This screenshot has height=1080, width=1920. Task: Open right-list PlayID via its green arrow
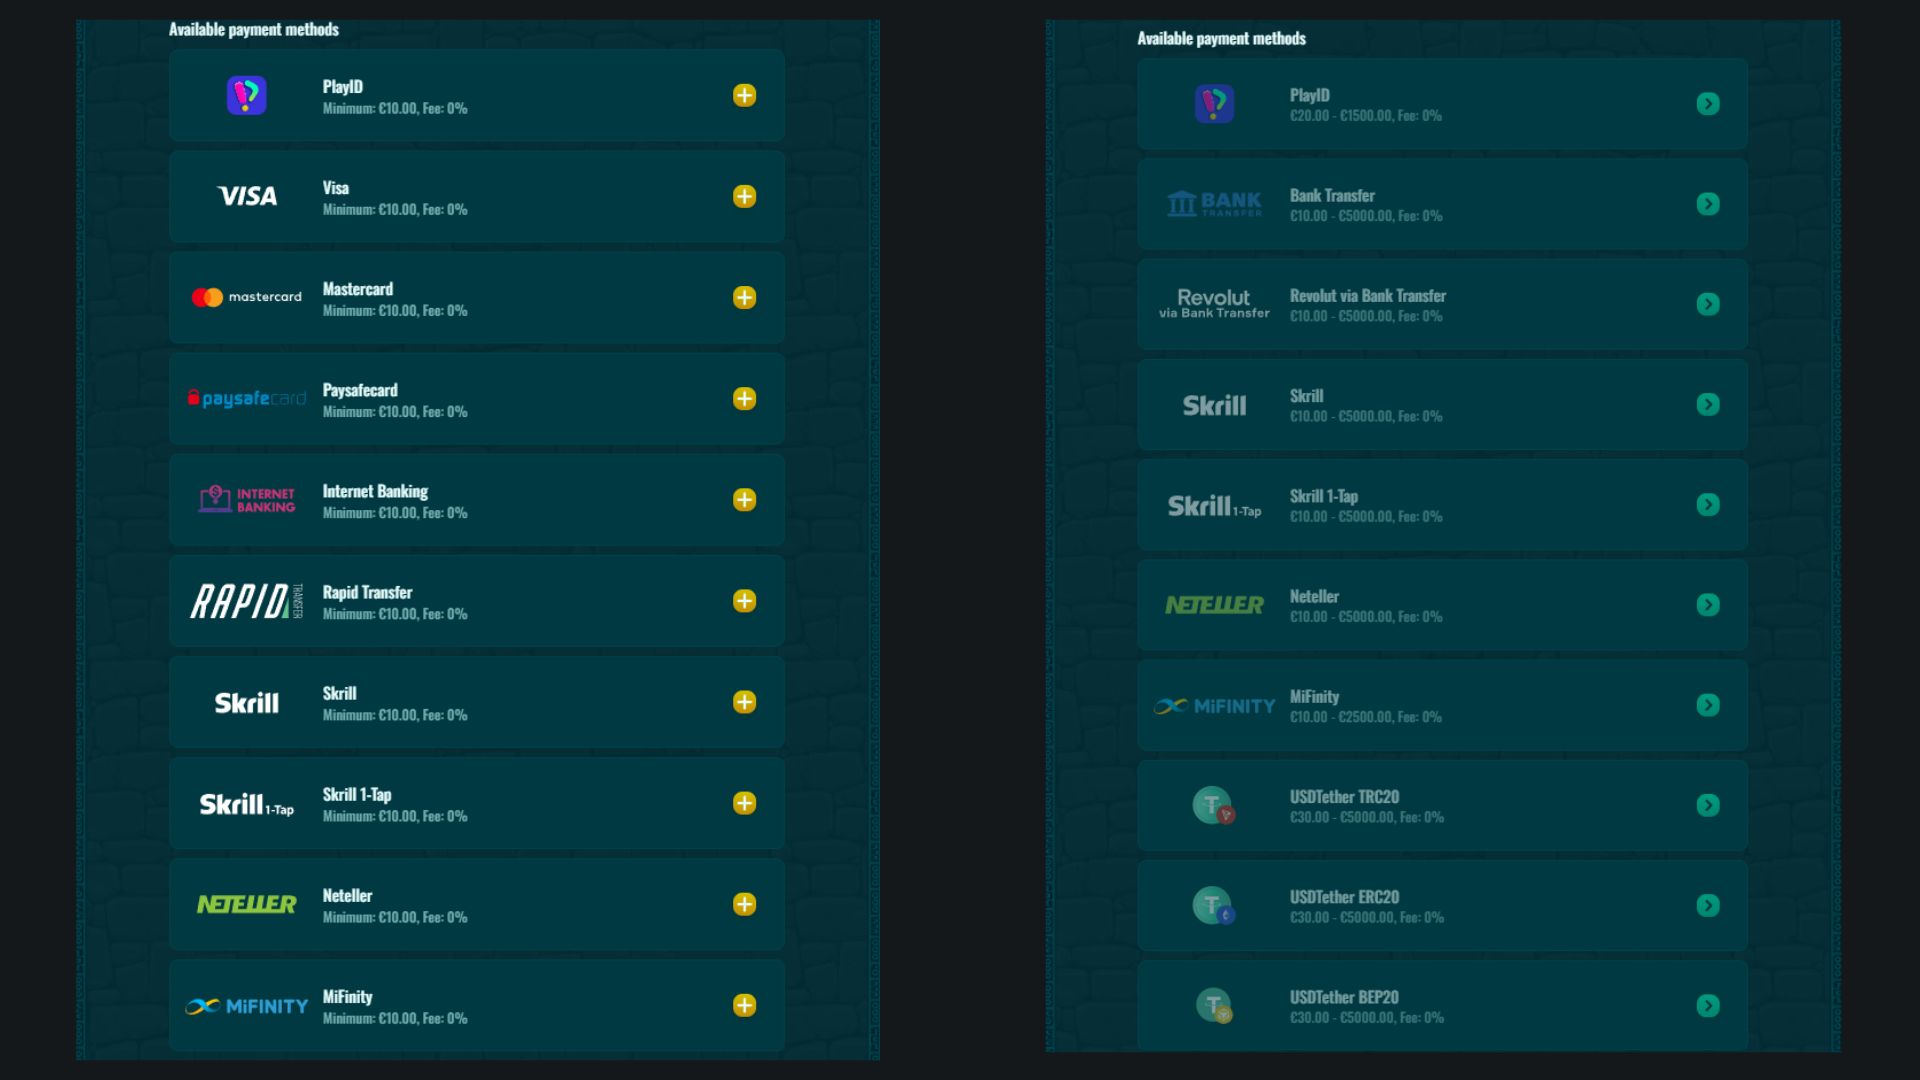(x=1708, y=104)
